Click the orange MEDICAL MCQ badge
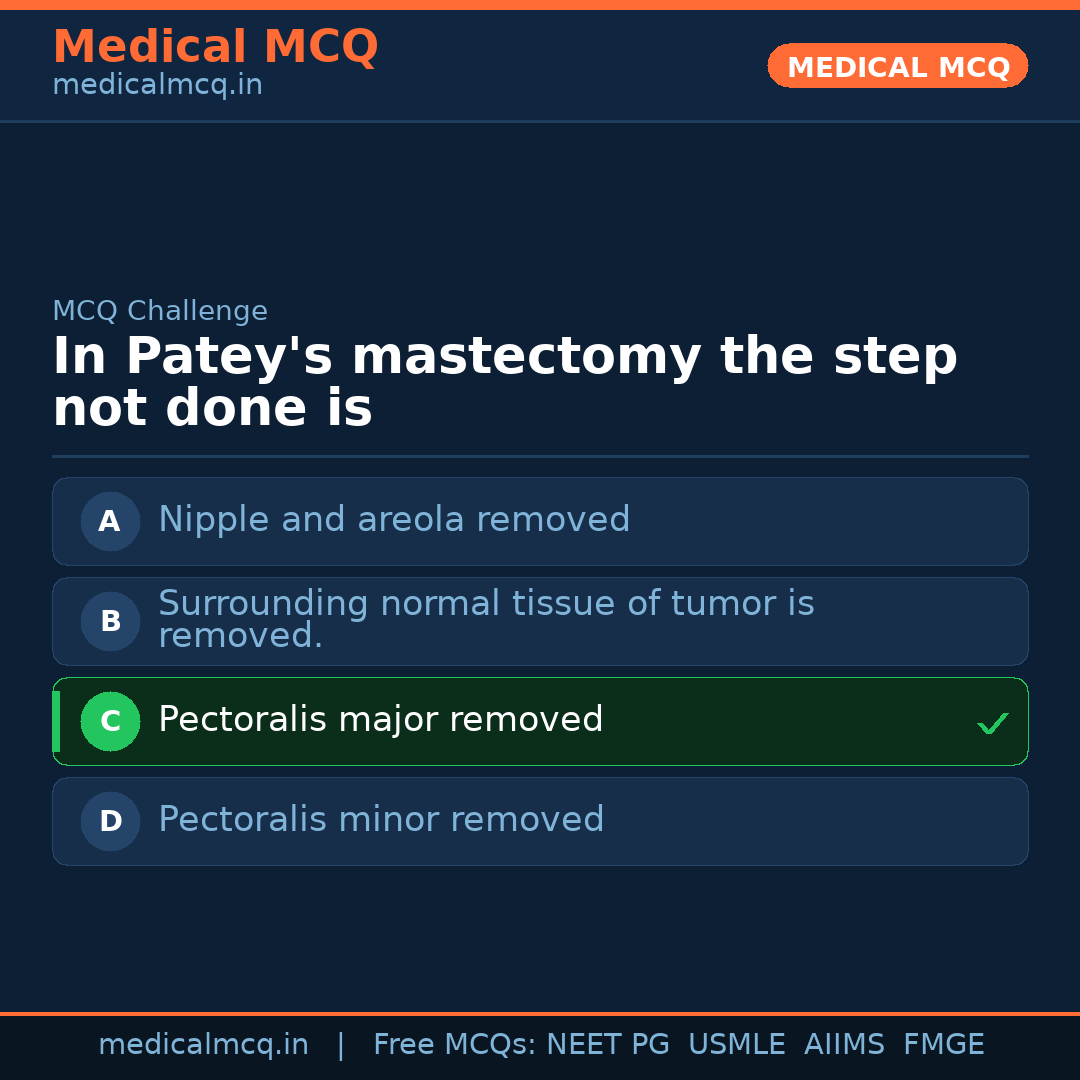Image resolution: width=1080 pixels, height=1080 pixels. pyautogui.click(x=897, y=66)
